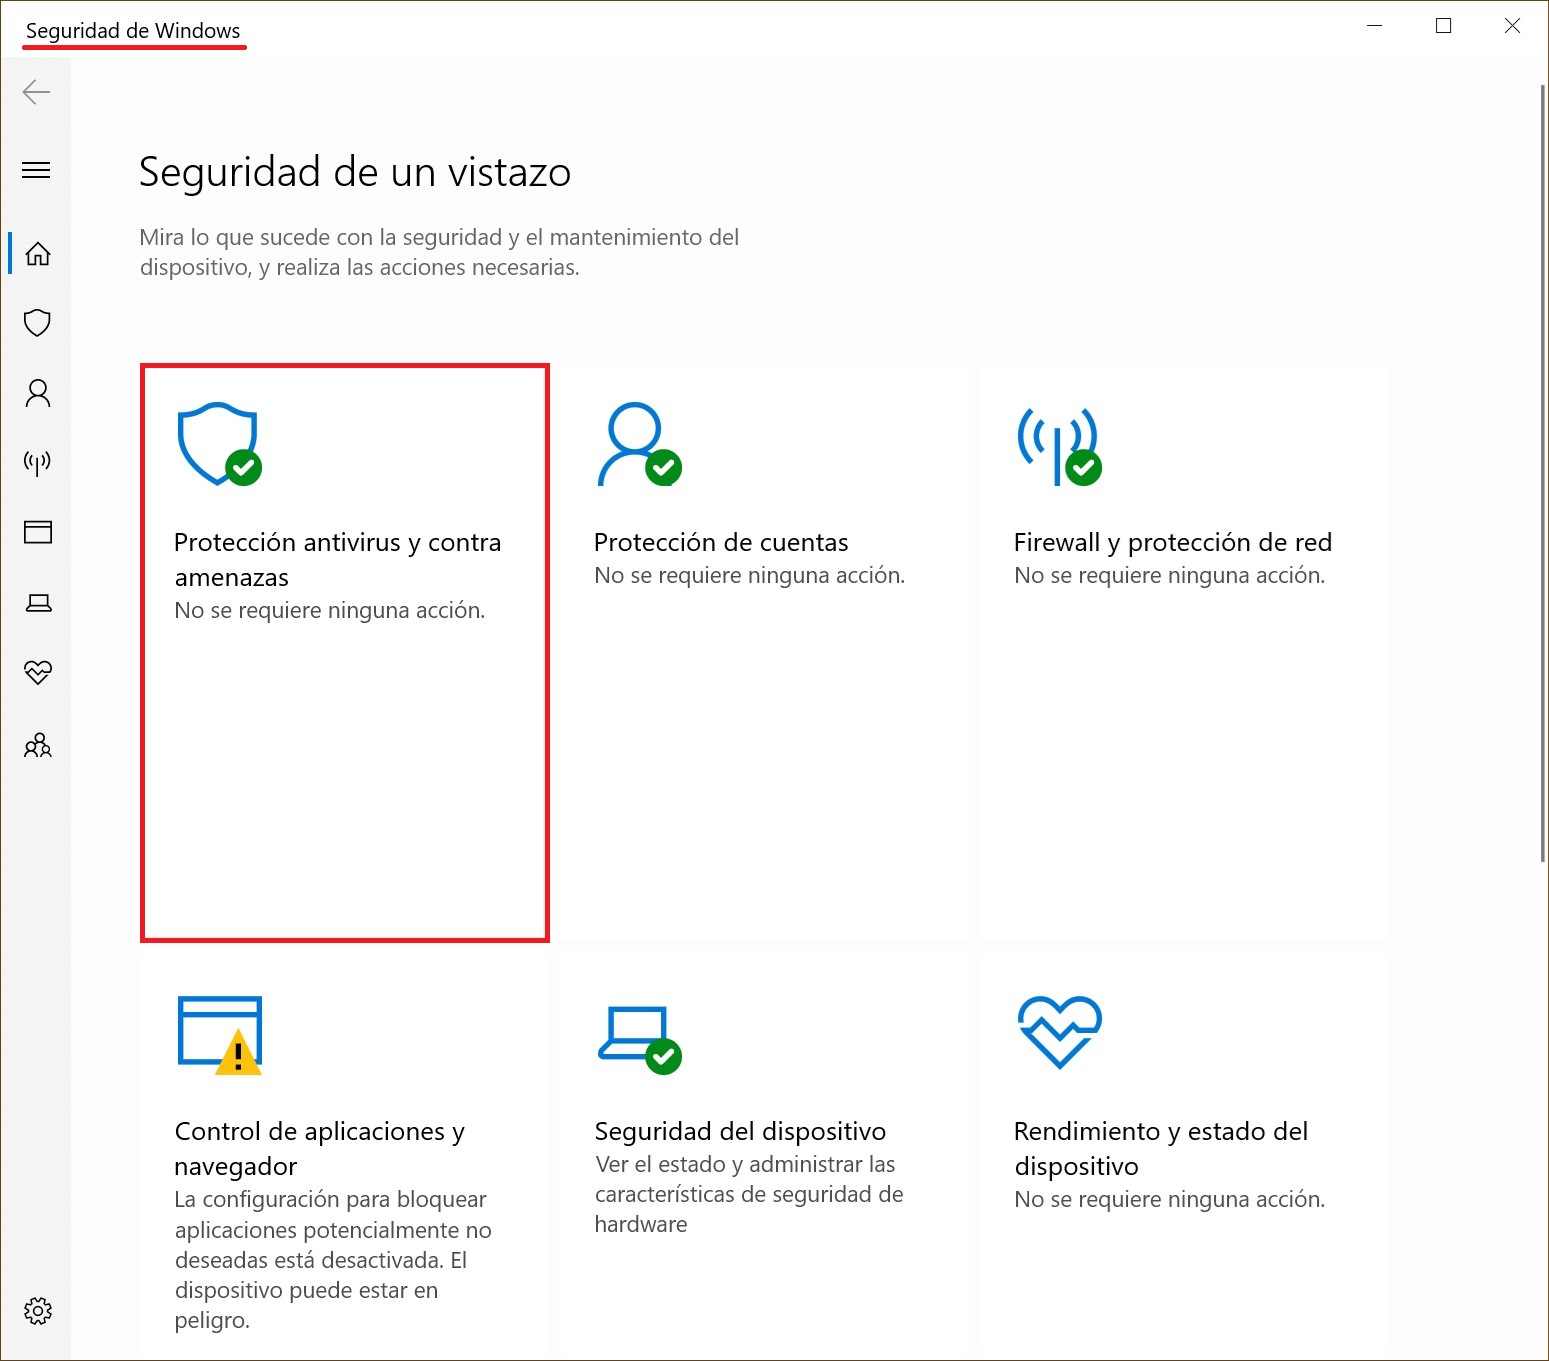Open Control de aplicaciones y navegador
1549x1361 pixels.
click(319, 1148)
